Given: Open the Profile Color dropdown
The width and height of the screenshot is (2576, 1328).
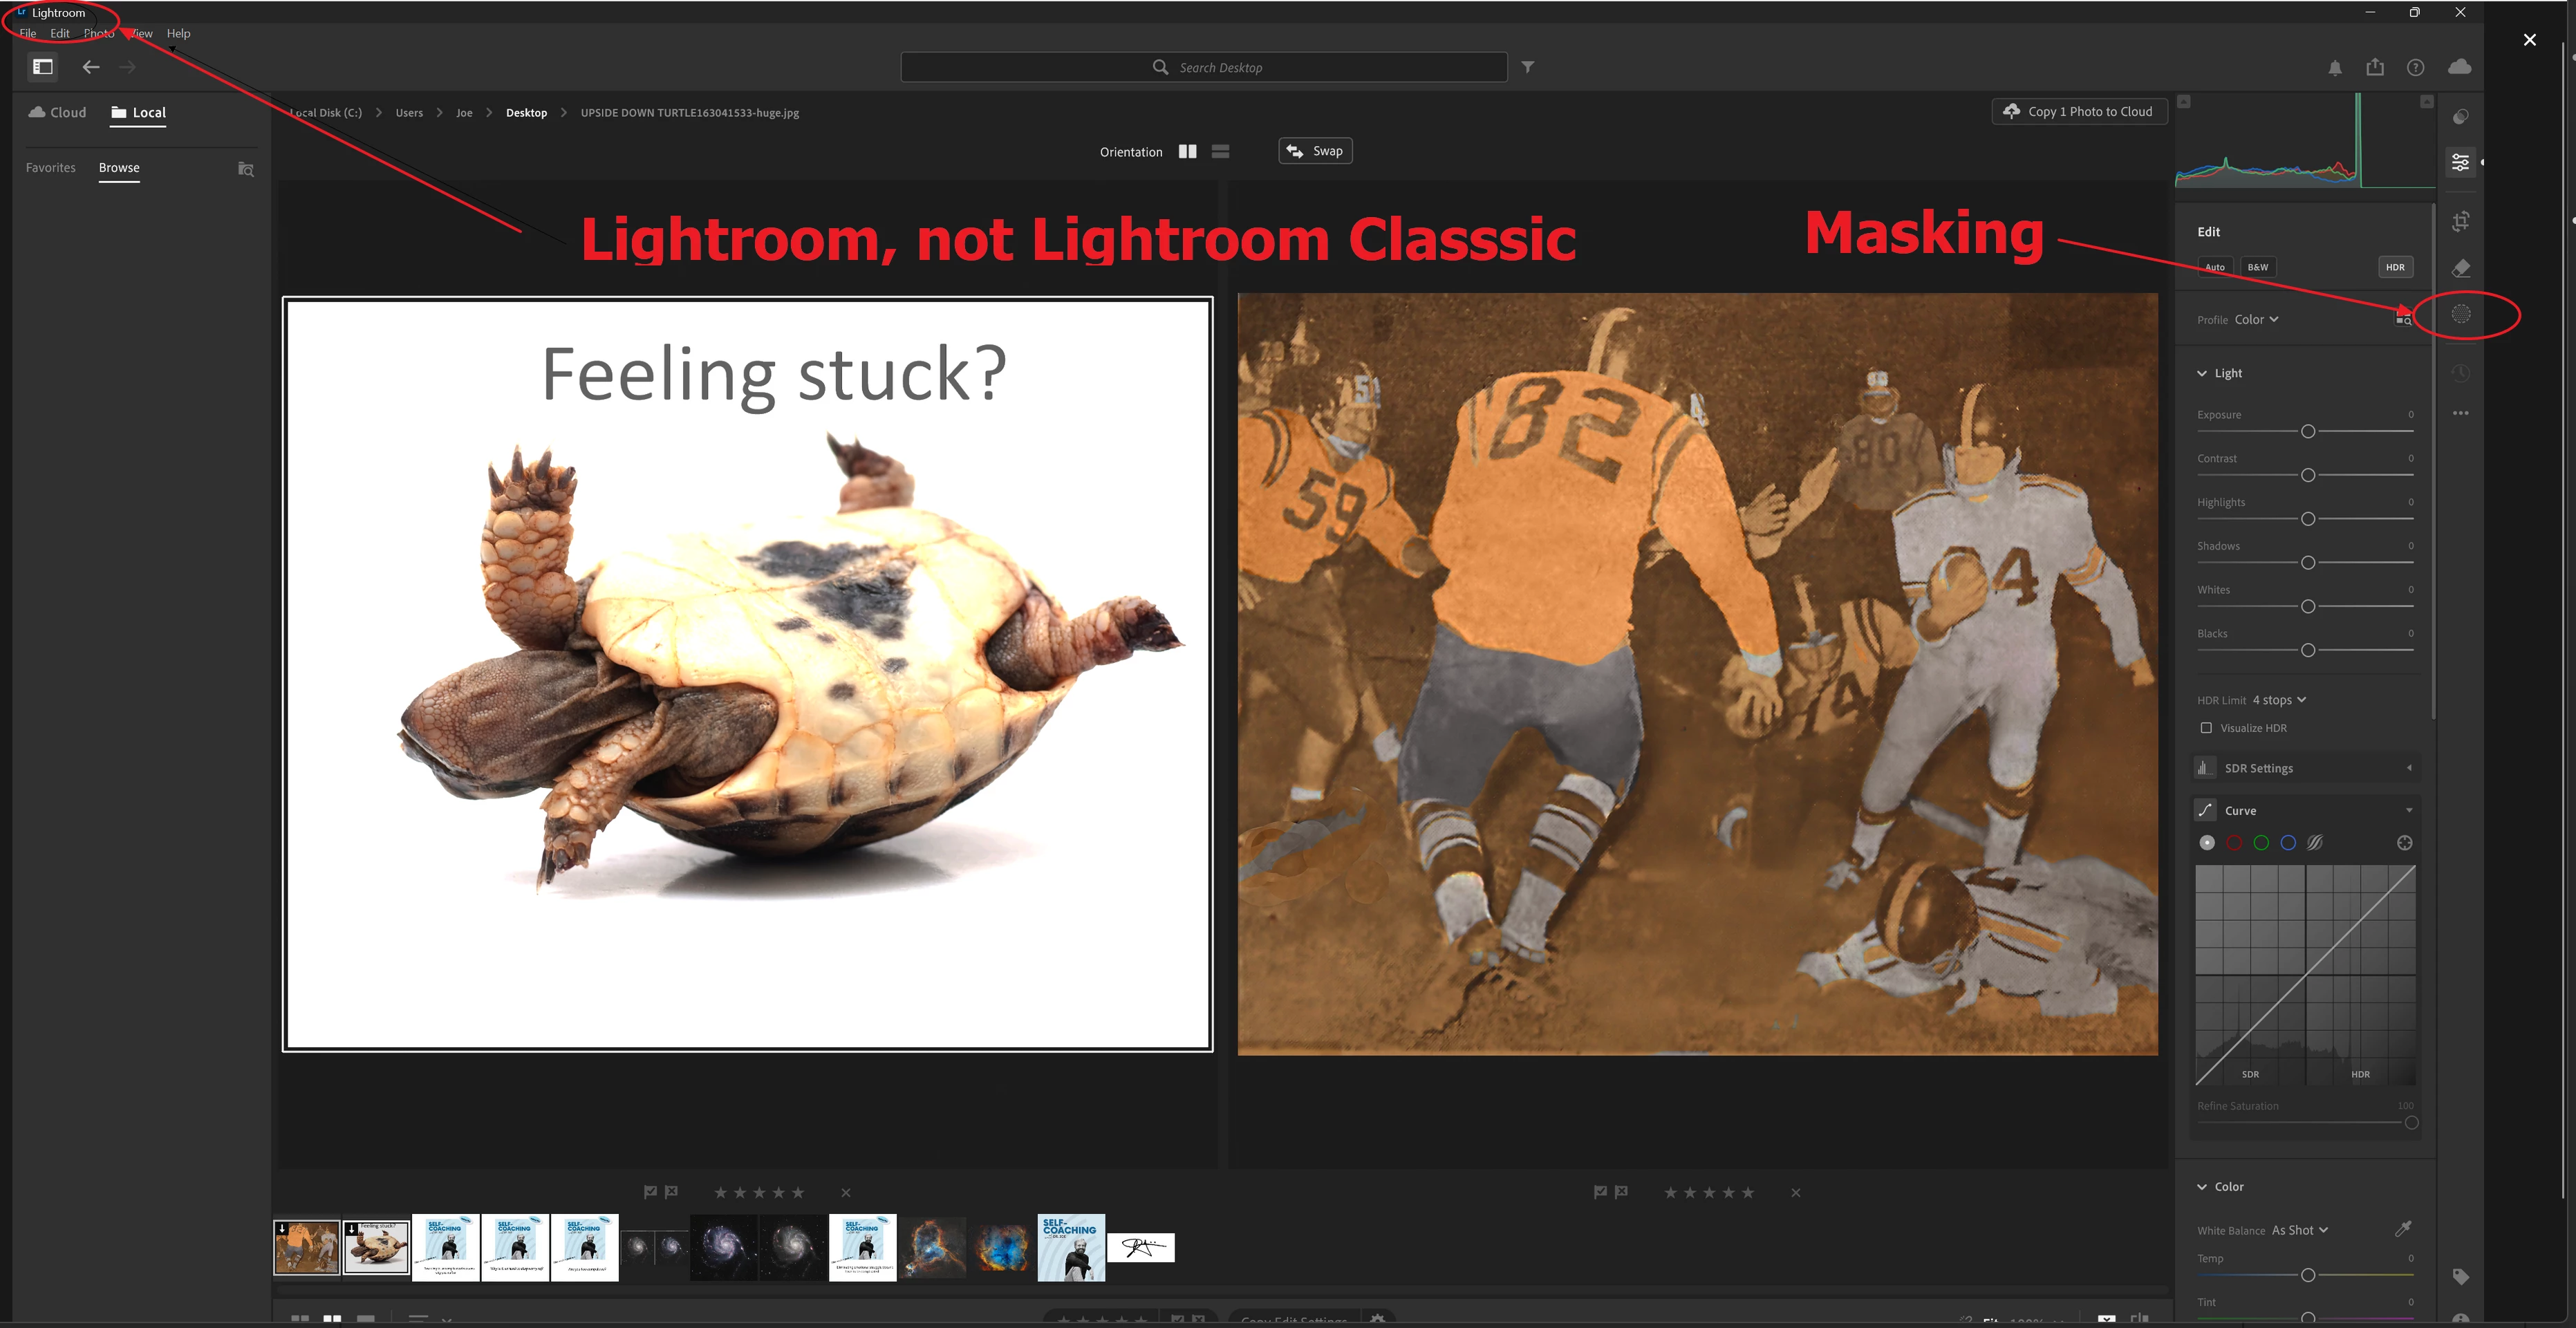Looking at the screenshot, I should click(2256, 320).
